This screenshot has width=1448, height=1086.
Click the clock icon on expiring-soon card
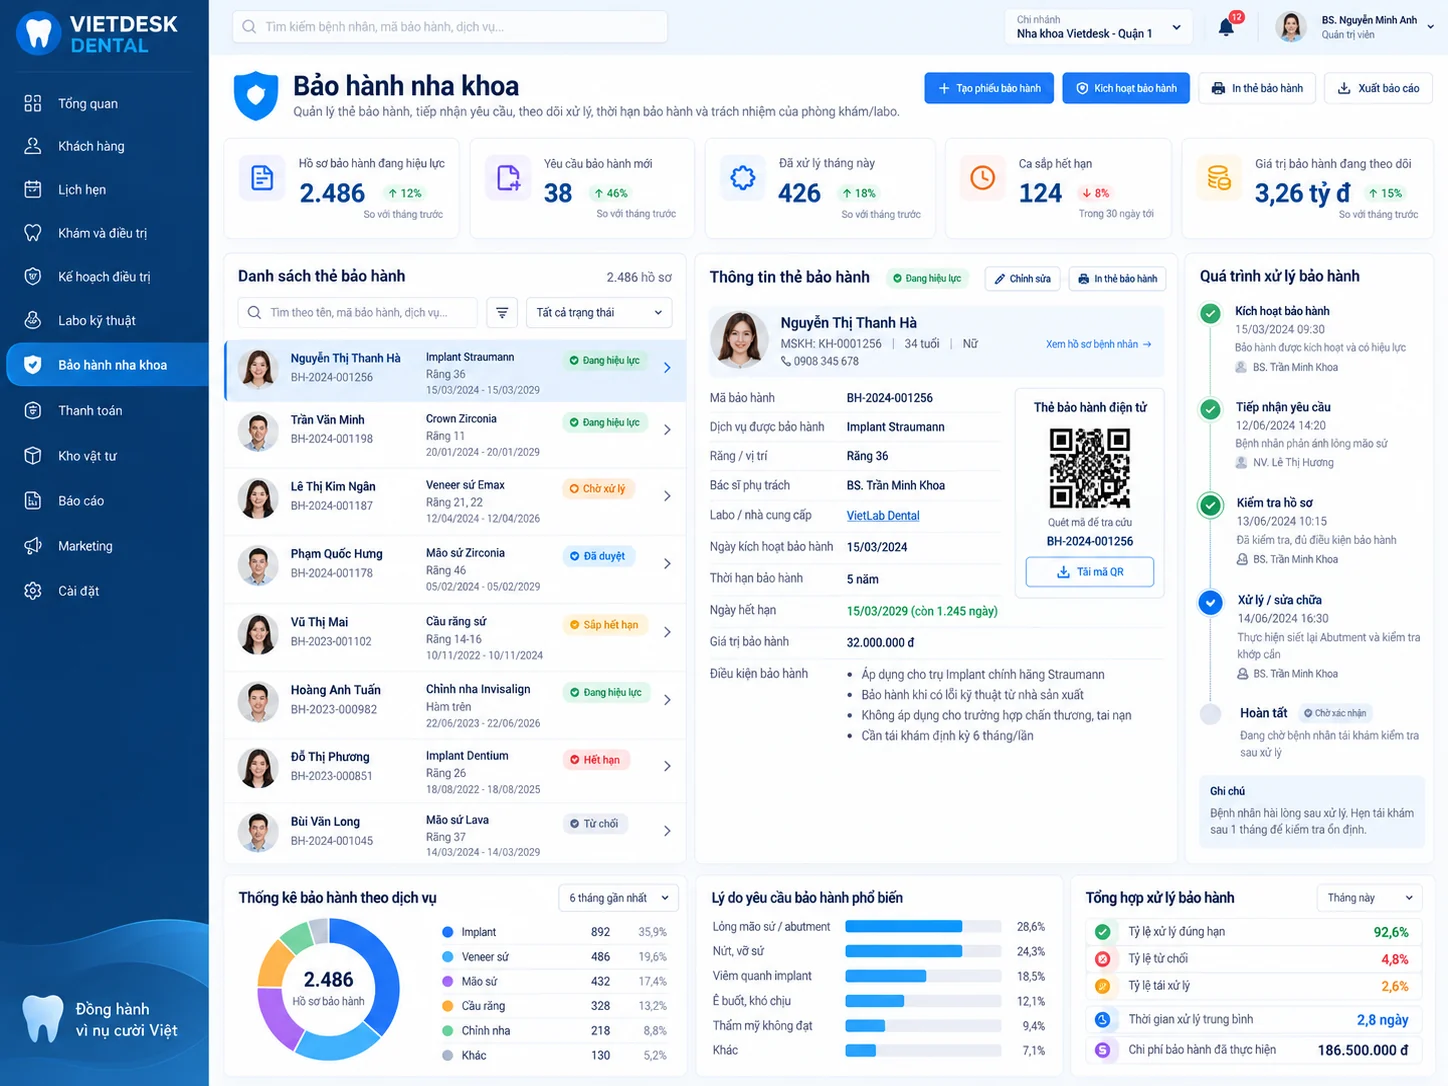[x=983, y=178]
